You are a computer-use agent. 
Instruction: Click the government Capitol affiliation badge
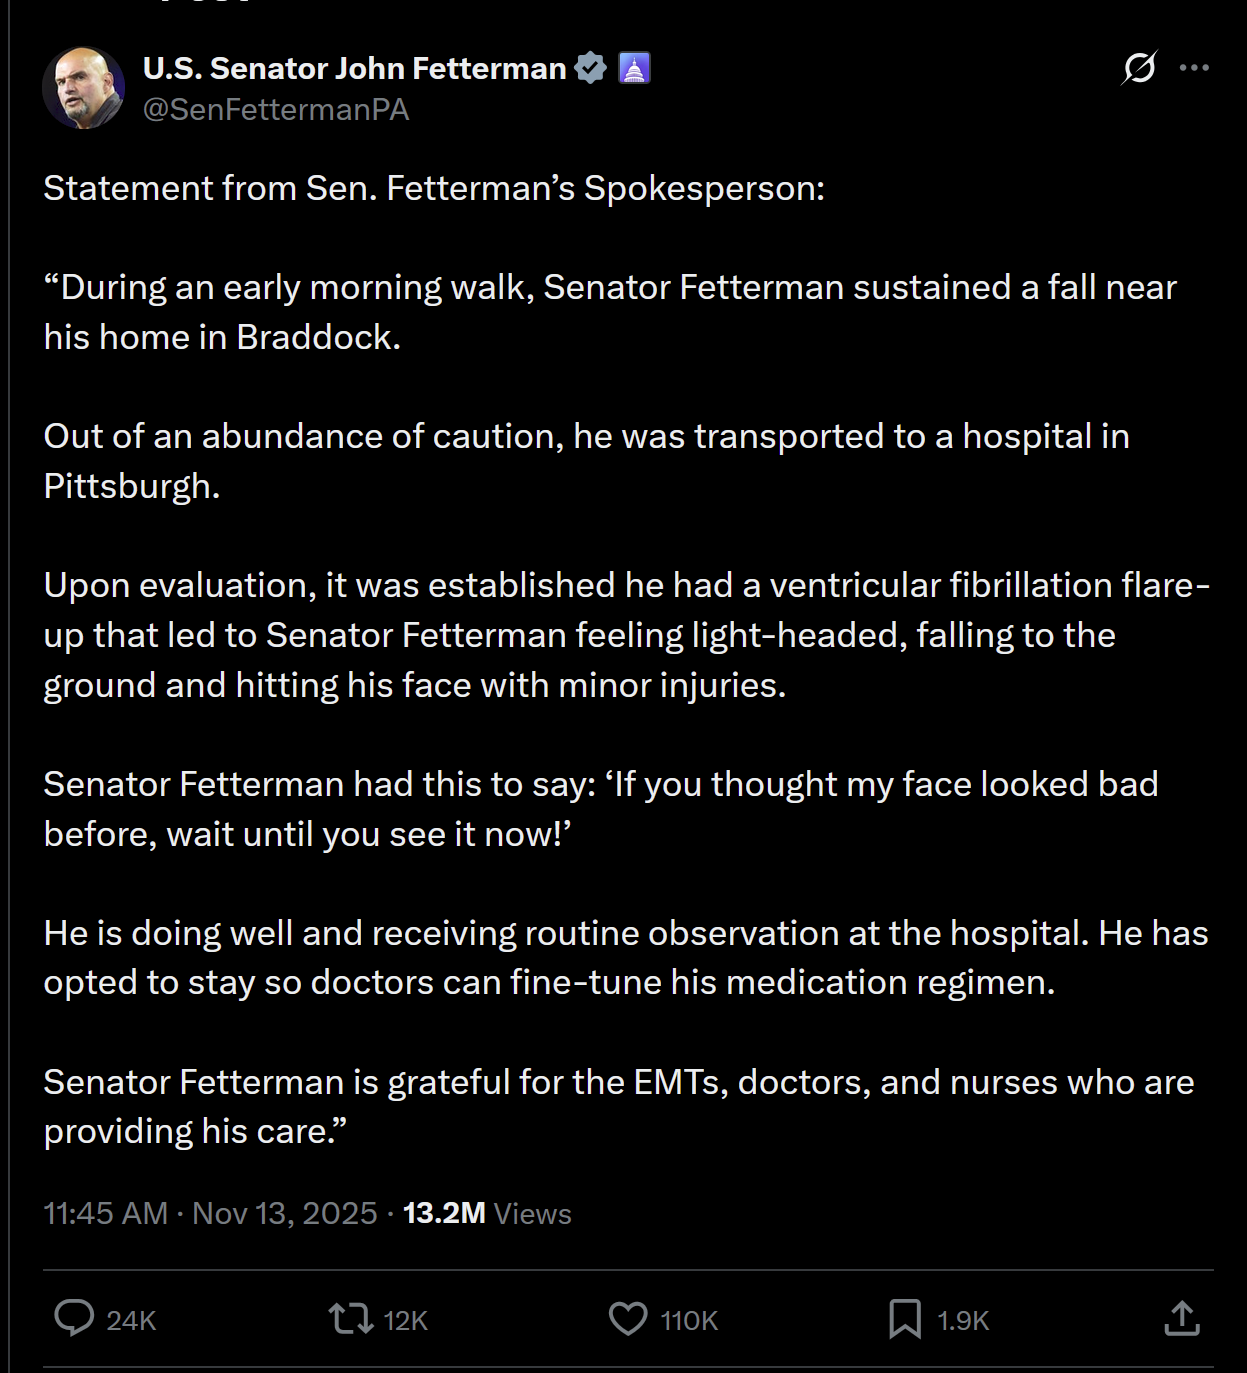tap(635, 68)
